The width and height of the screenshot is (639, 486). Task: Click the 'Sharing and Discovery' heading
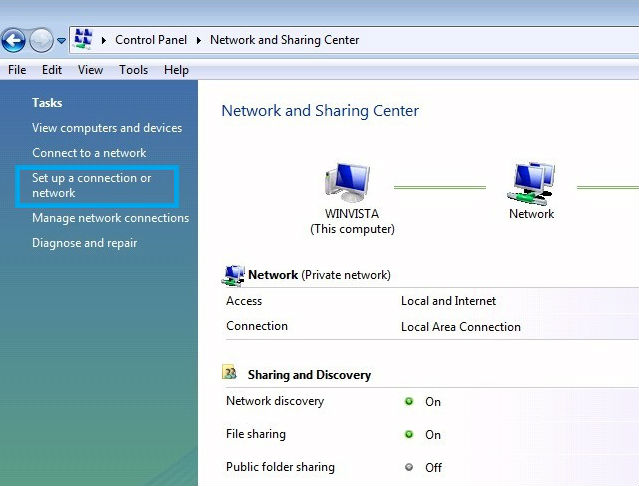(309, 375)
